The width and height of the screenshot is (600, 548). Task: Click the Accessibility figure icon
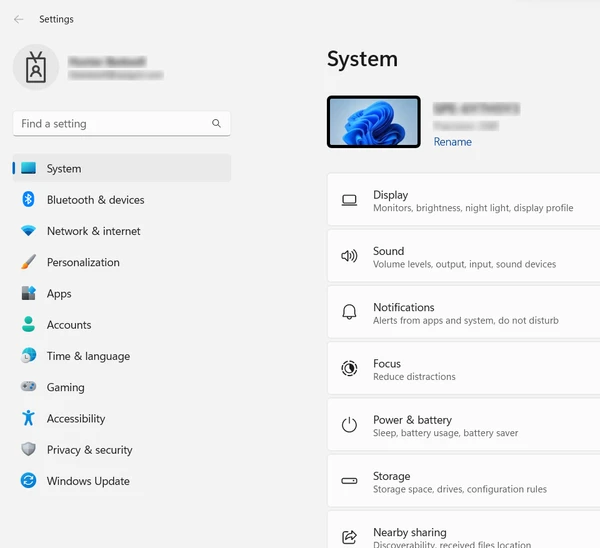[x=28, y=419]
